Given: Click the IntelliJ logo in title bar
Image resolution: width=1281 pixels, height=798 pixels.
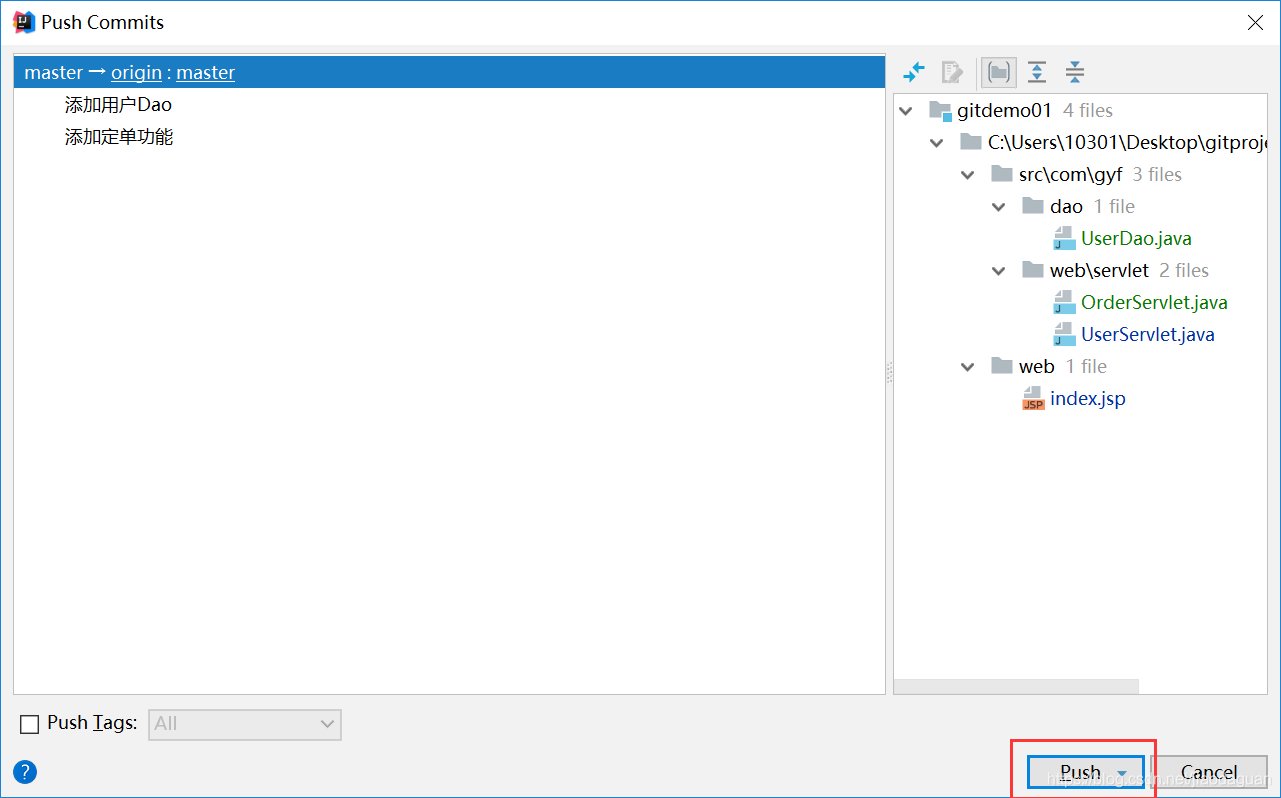Looking at the screenshot, I should click(24, 22).
